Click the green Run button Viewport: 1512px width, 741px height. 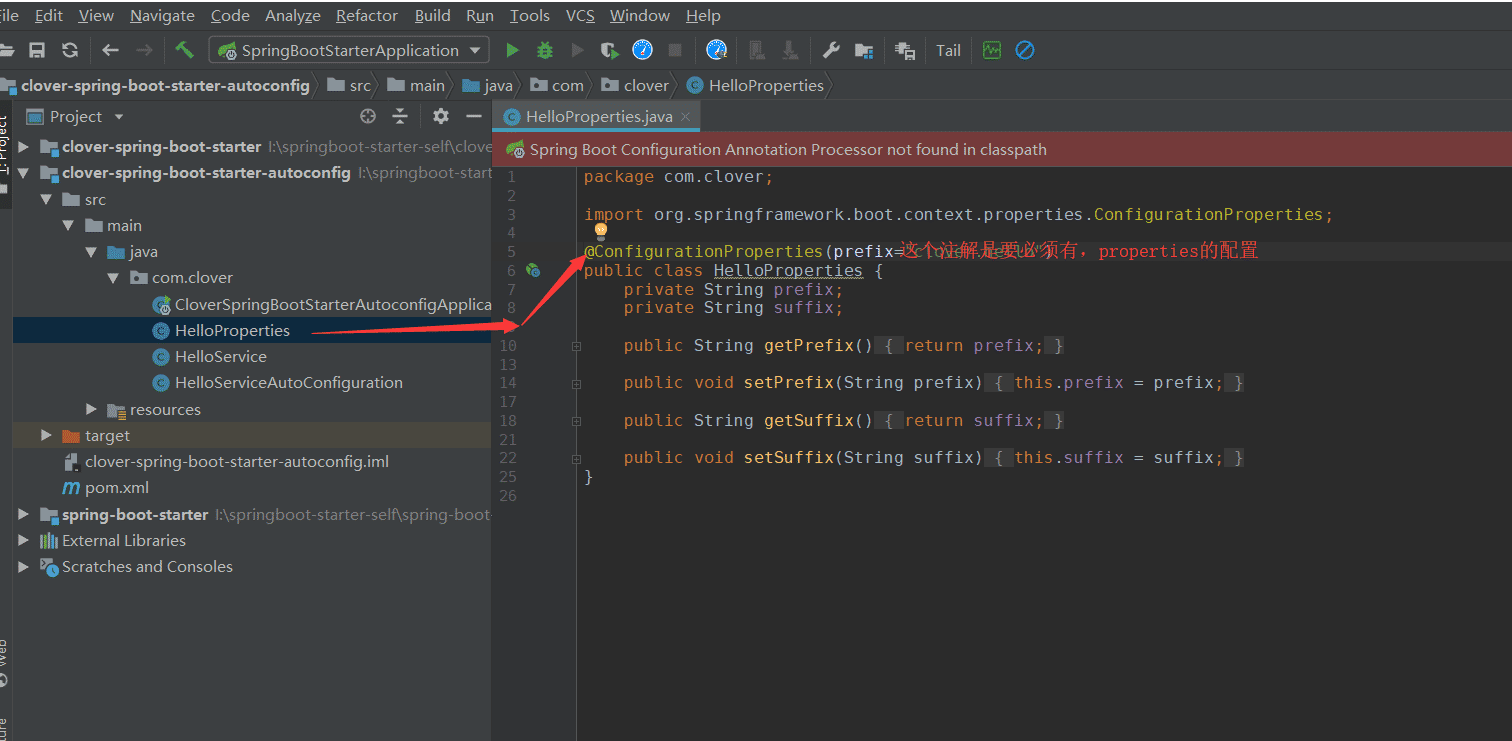click(512, 50)
